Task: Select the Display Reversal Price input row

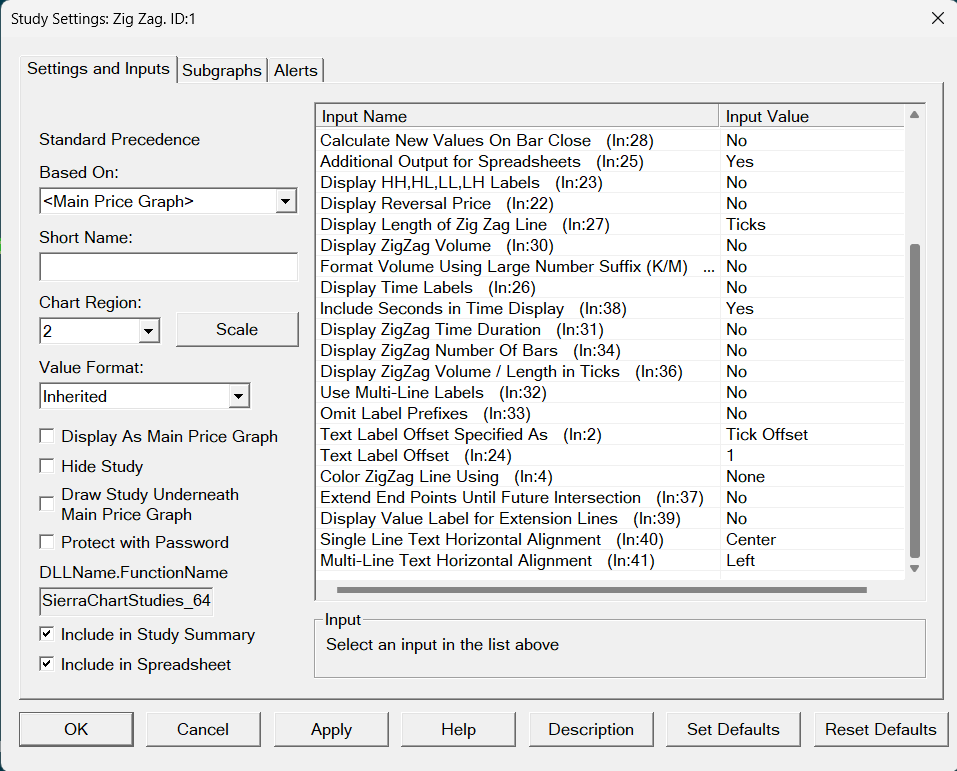Action: (420, 203)
